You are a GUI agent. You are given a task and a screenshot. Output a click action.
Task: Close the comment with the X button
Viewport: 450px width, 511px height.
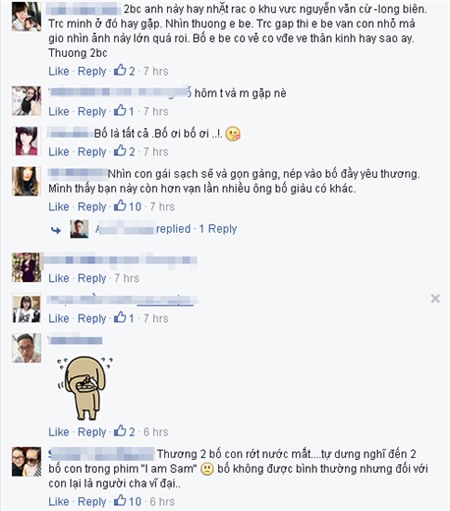(435, 298)
